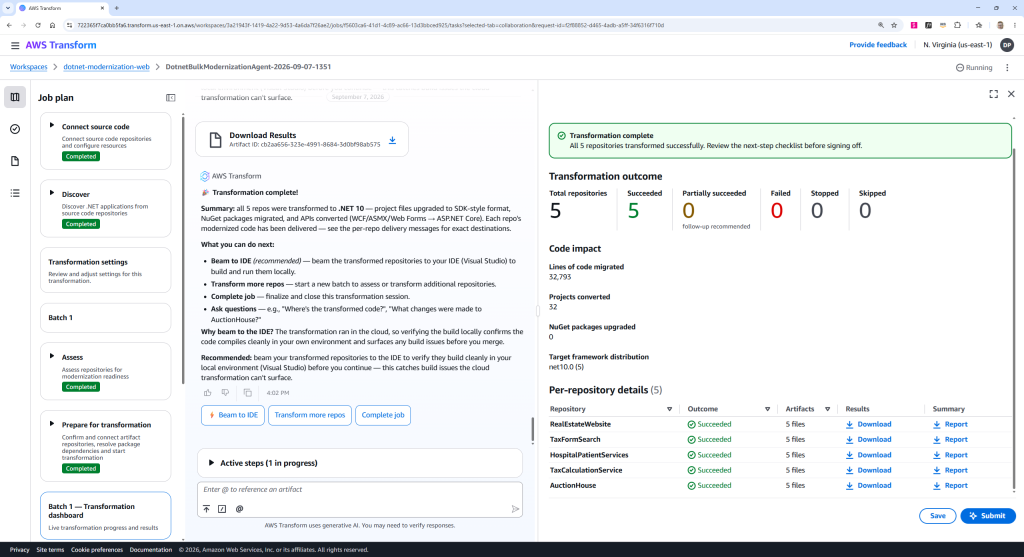Switch to the AWS Transform browser tab

[x=61, y=8]
